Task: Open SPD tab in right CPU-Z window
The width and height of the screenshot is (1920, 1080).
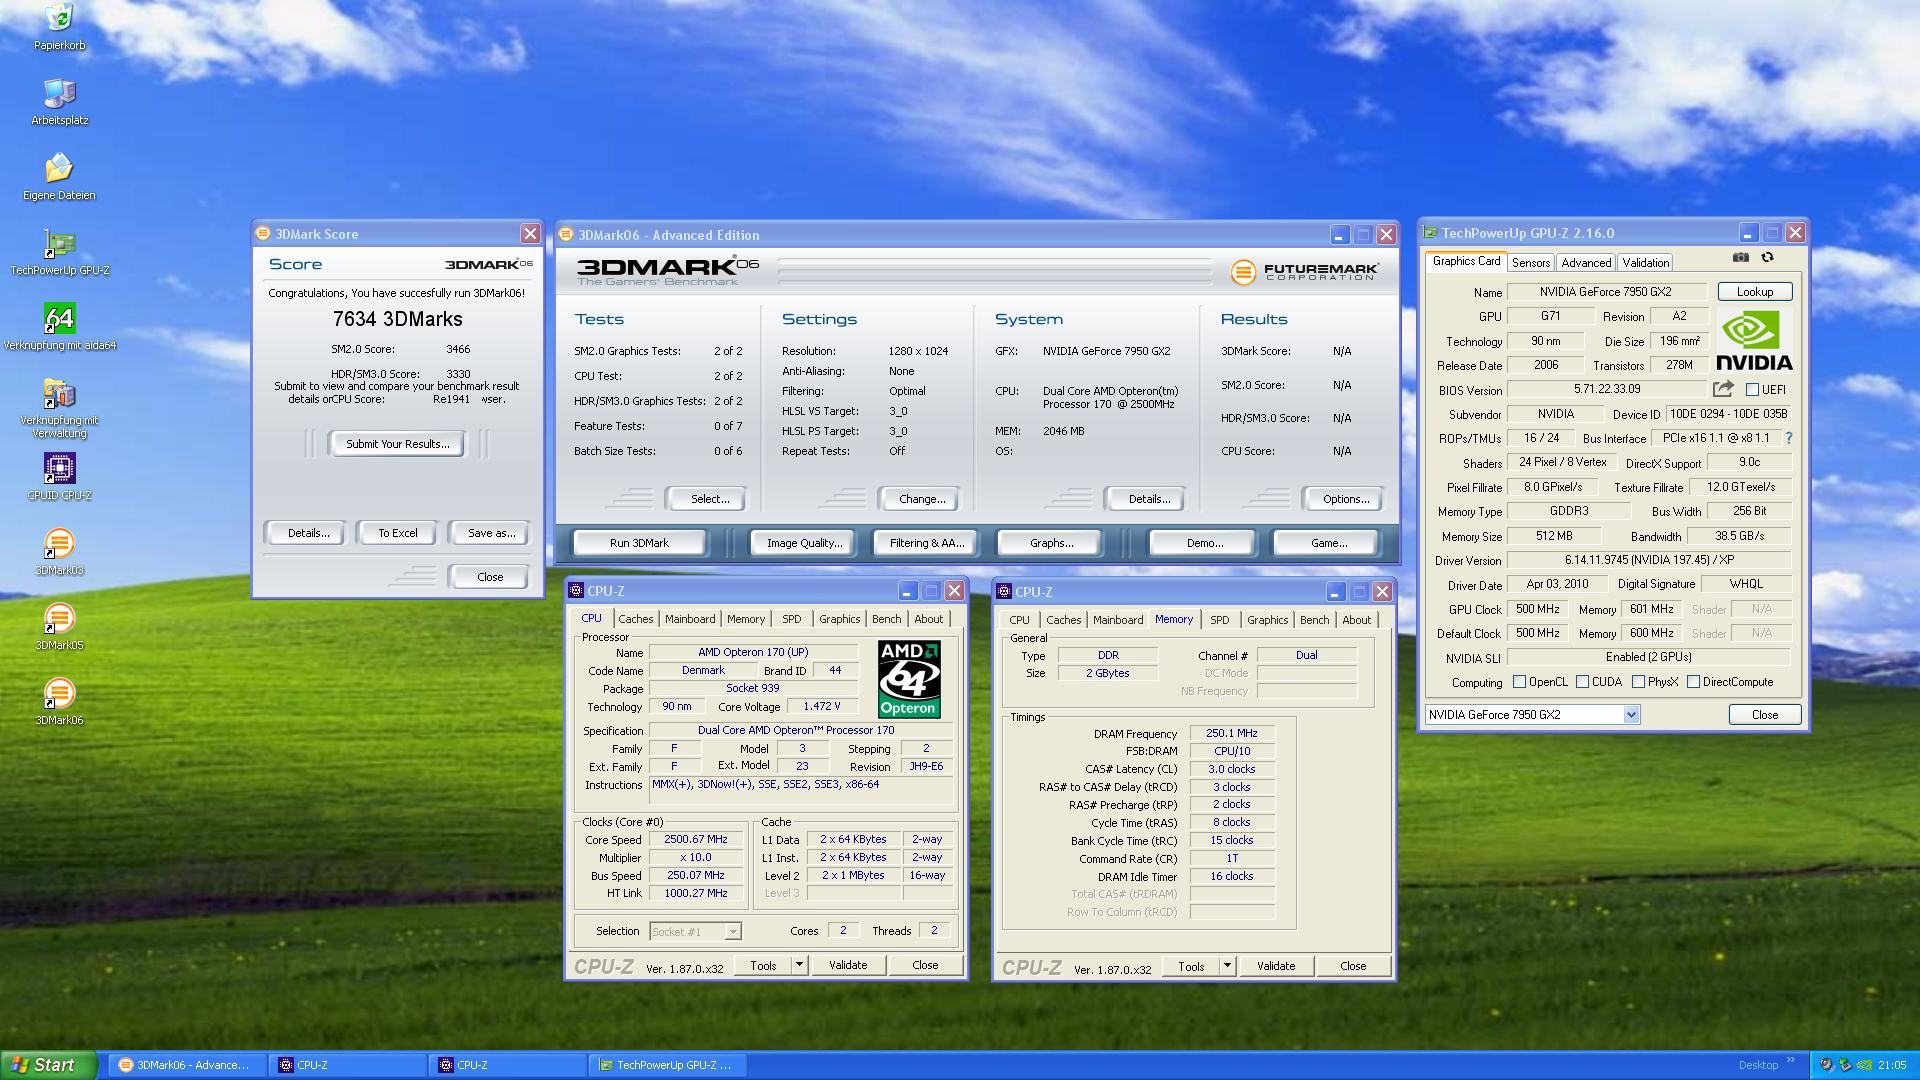Action: 1219,620
